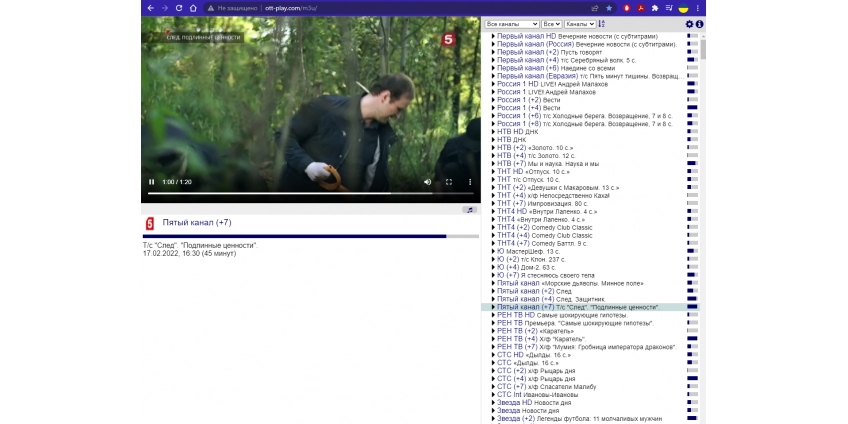
Task: Open the Adobe Acrobat PDF extension
Action: (641, 8)
